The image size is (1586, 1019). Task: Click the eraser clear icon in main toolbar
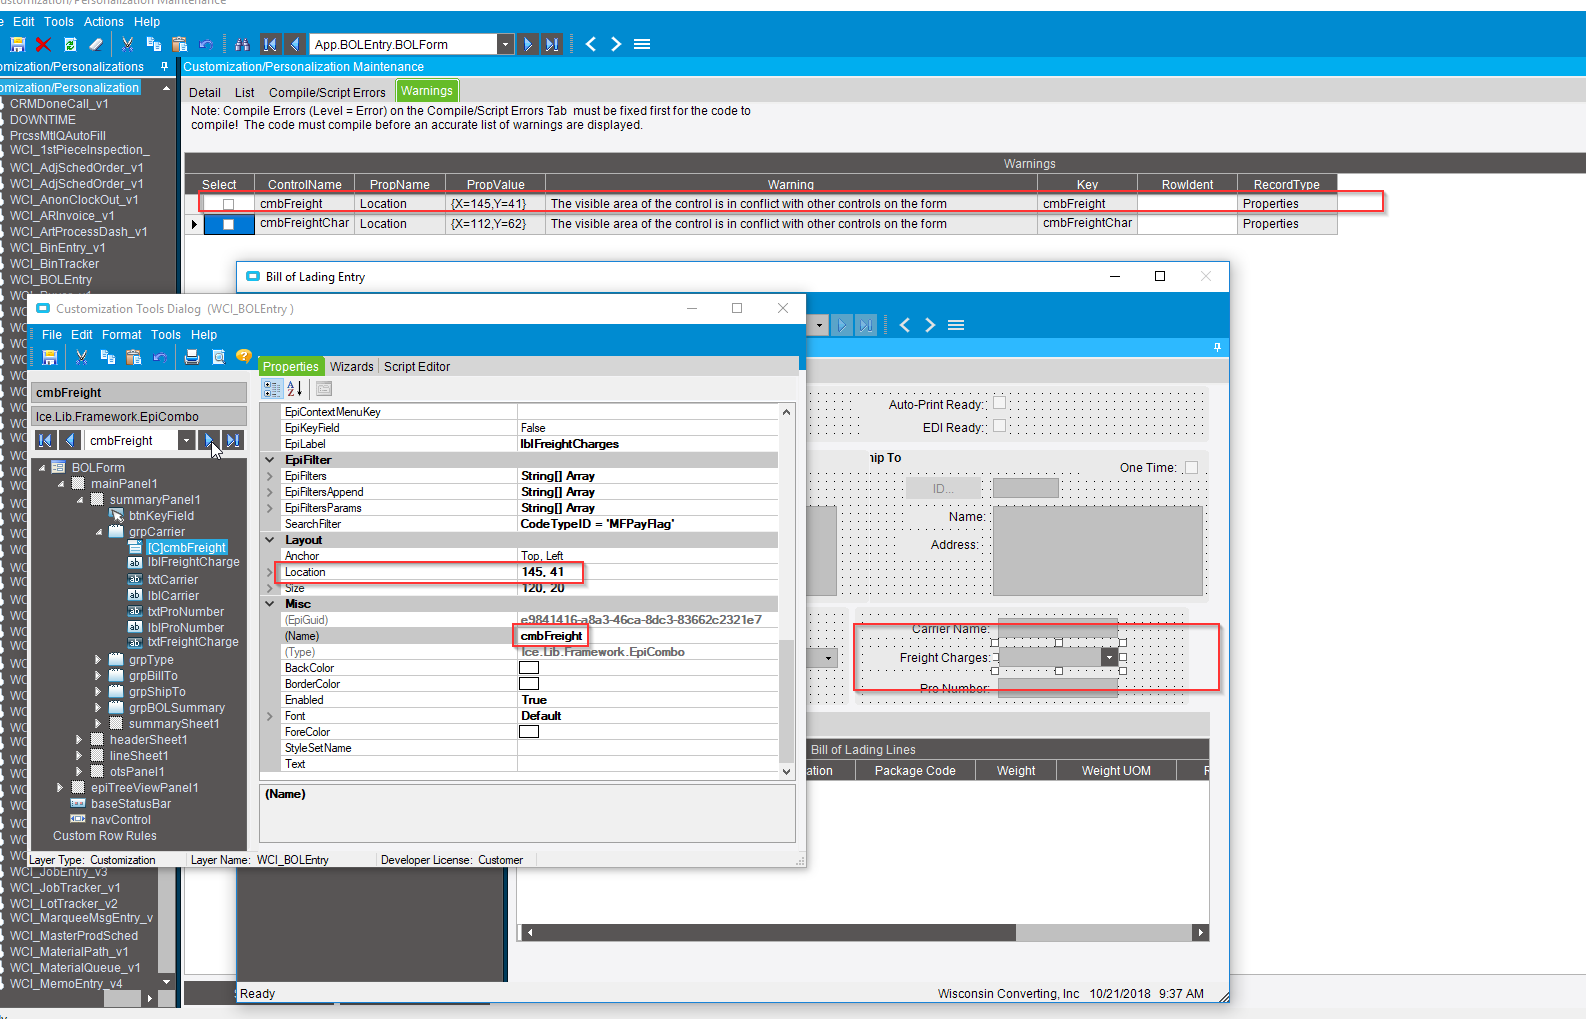pos(96,44)
